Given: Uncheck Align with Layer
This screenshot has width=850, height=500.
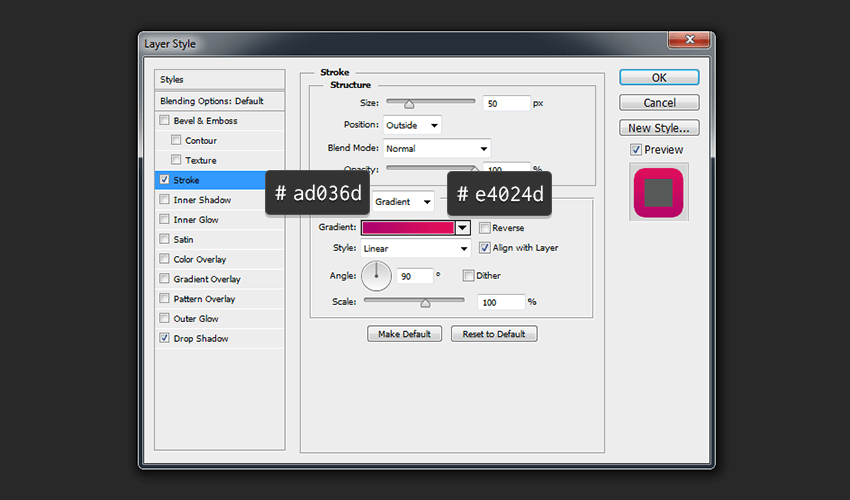Looking at the screenshot, I should pyautogui.click(x=485, y=248).
